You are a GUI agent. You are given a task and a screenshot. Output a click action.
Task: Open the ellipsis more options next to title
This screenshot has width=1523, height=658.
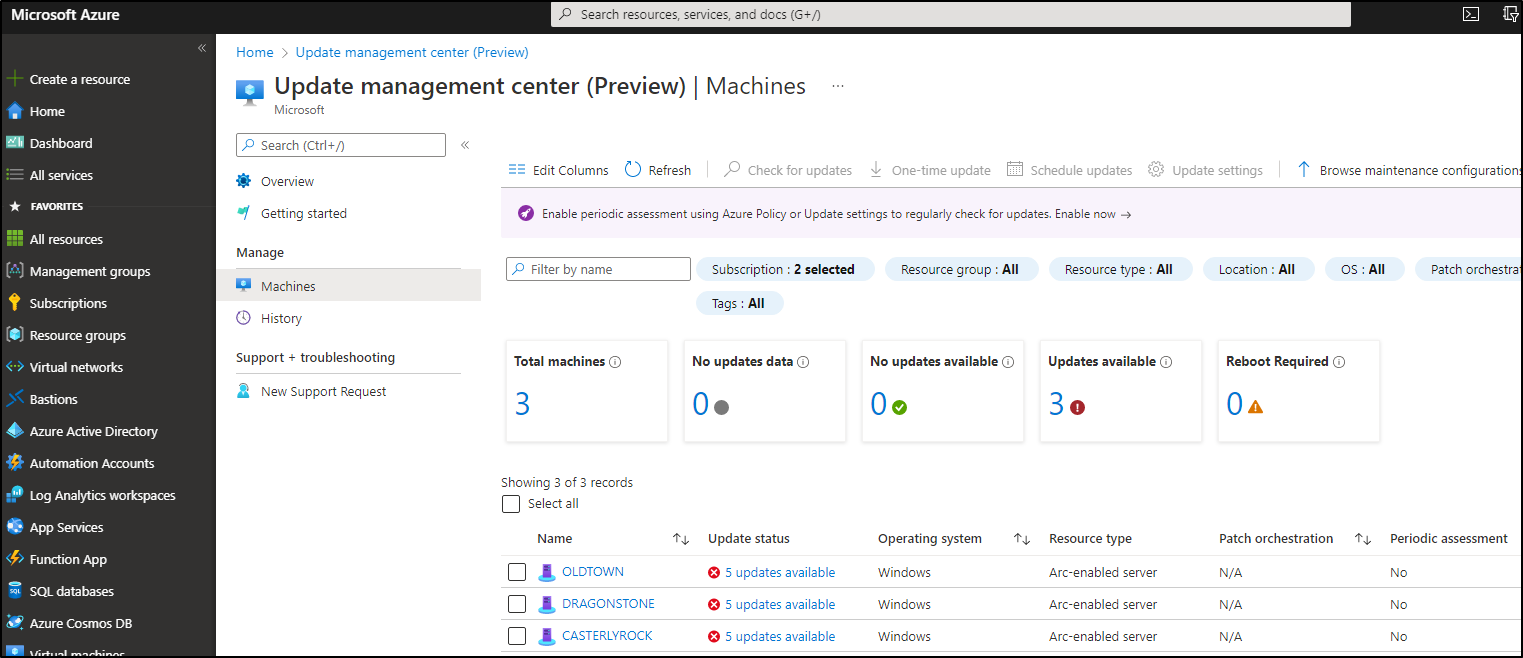point(838,86)
